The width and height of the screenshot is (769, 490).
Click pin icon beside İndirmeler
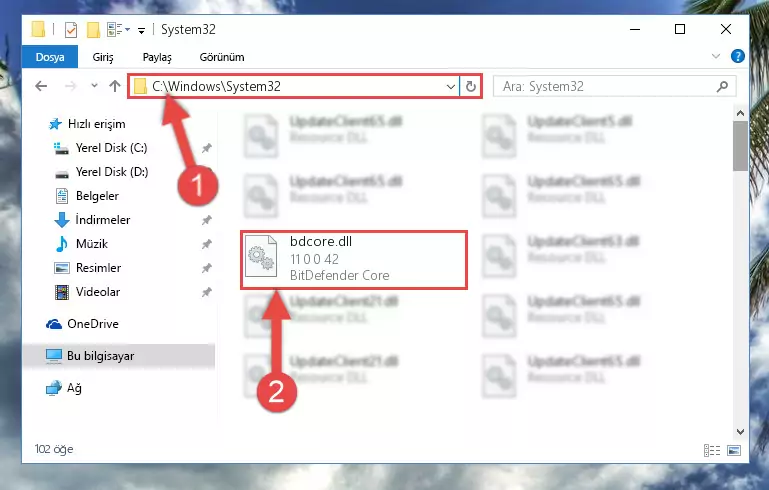[x=206, y=220]
